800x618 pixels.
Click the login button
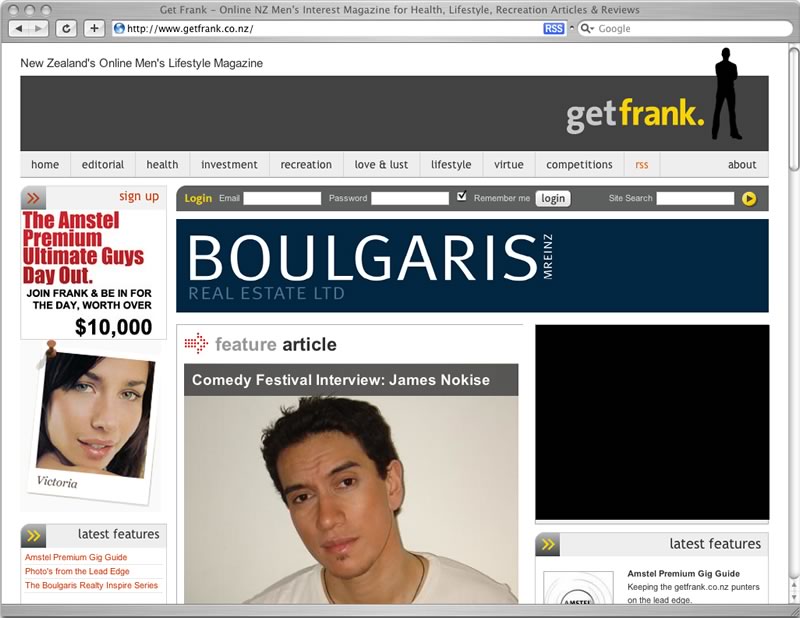click(553, 199)
